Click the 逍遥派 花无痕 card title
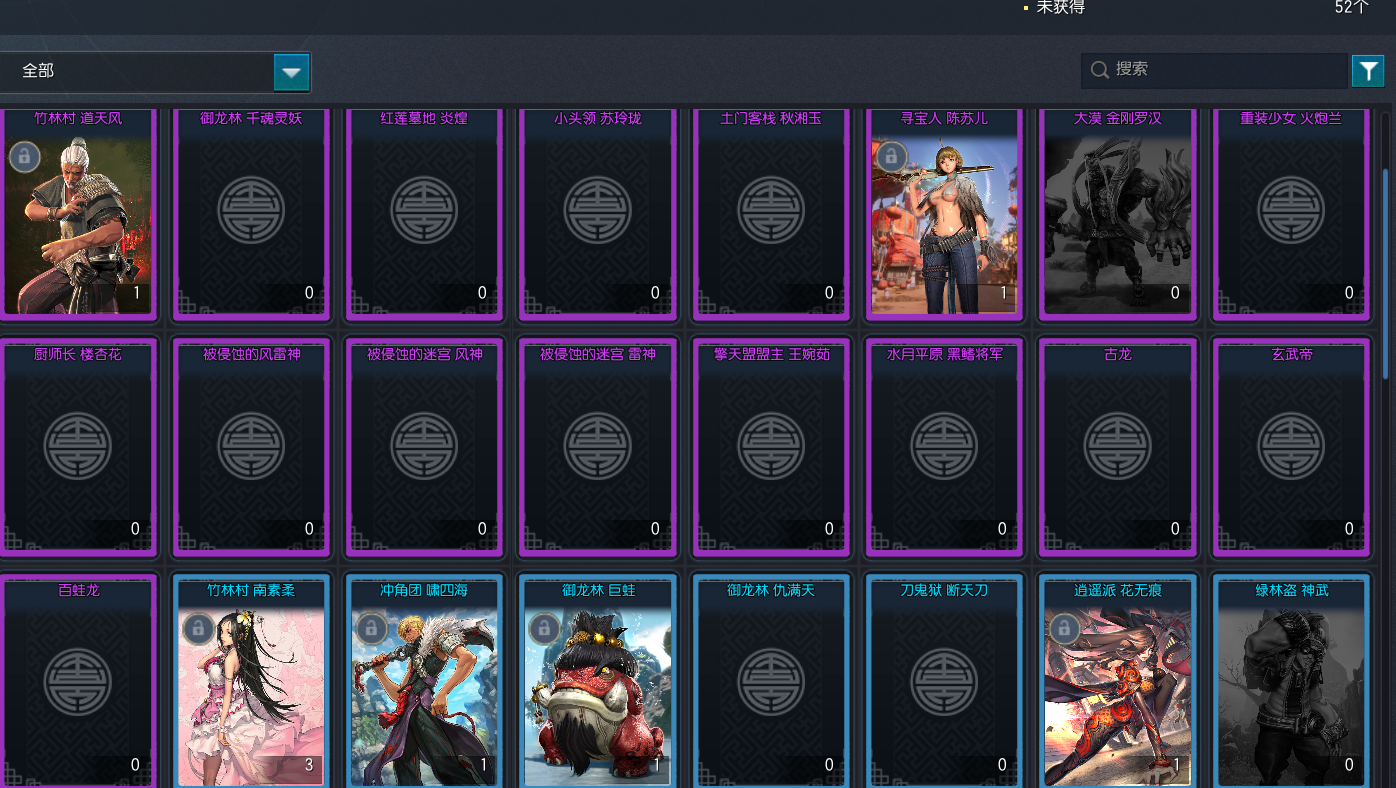 (x=1118, y=590)
